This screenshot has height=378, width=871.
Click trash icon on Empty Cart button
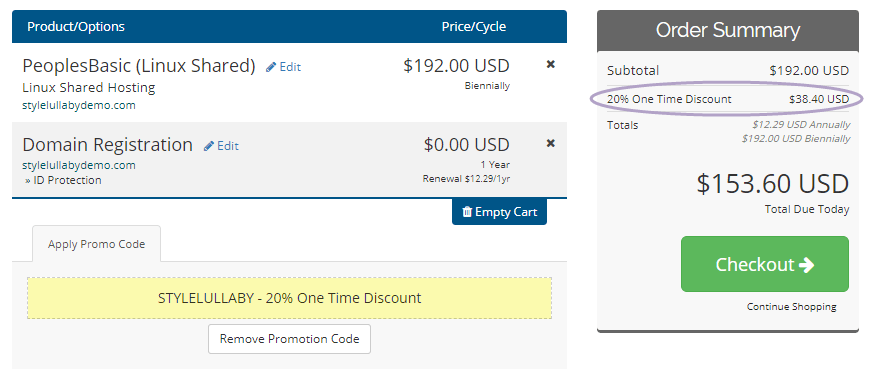click(467, 212)
